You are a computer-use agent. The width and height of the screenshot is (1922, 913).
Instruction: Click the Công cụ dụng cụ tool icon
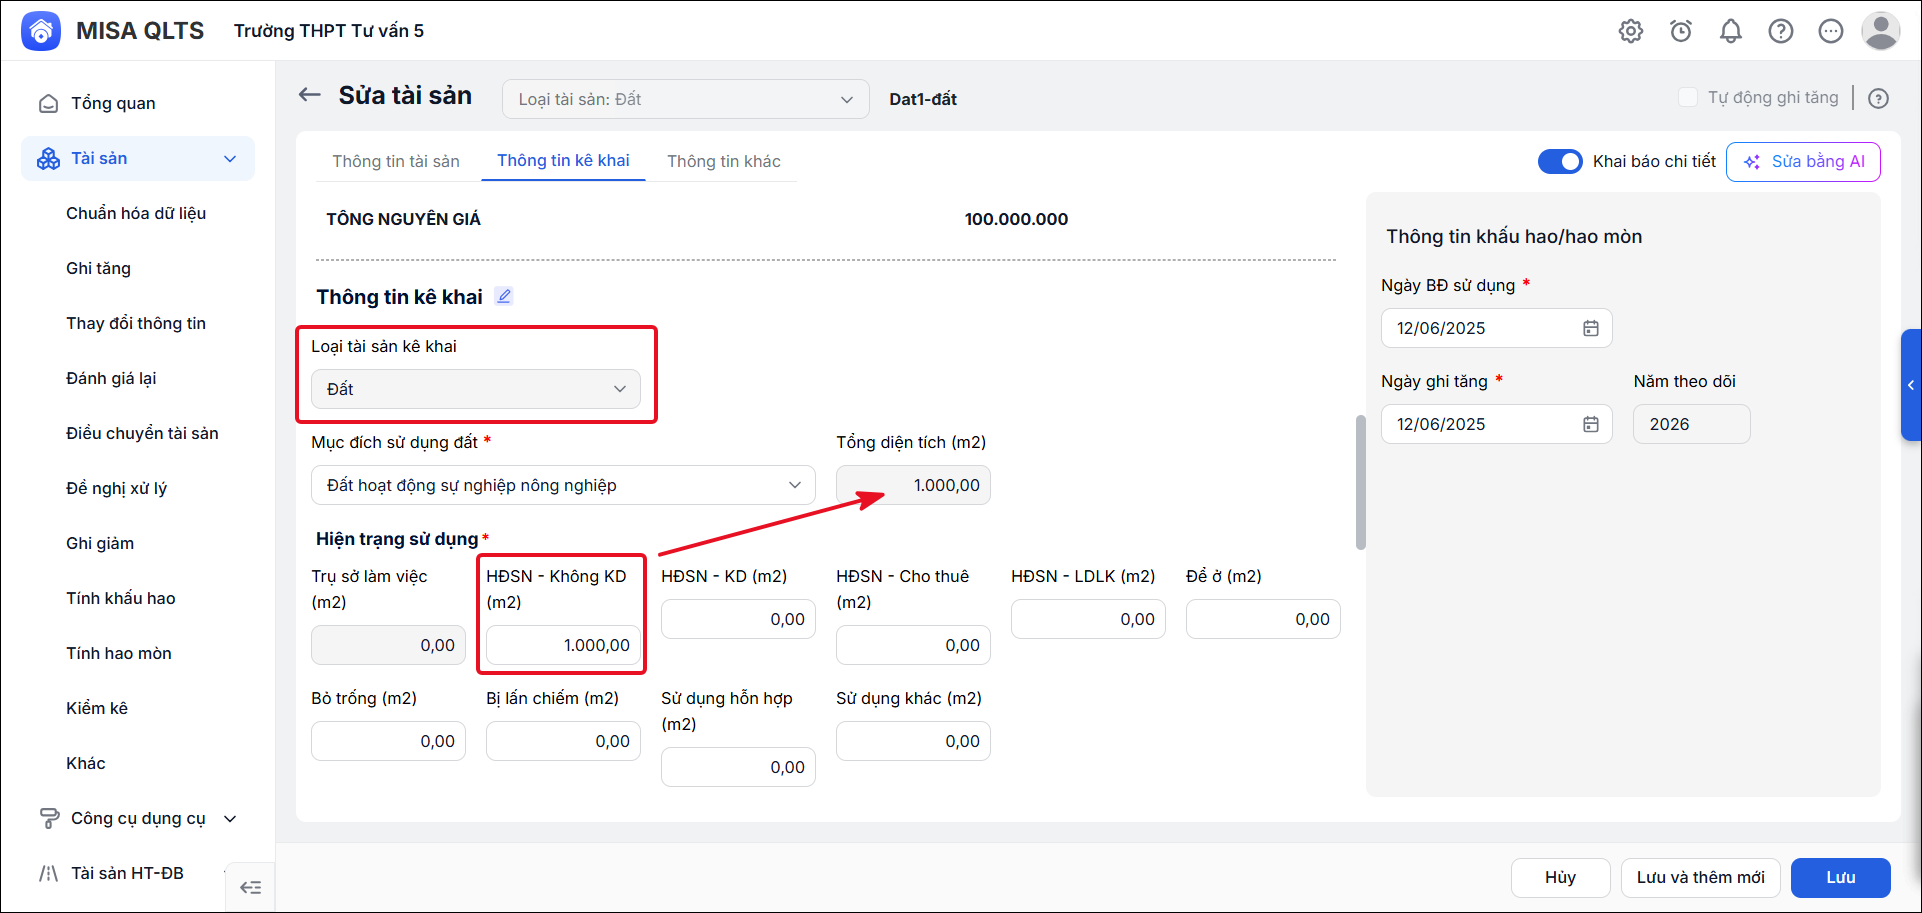click(x=48, y=818)
